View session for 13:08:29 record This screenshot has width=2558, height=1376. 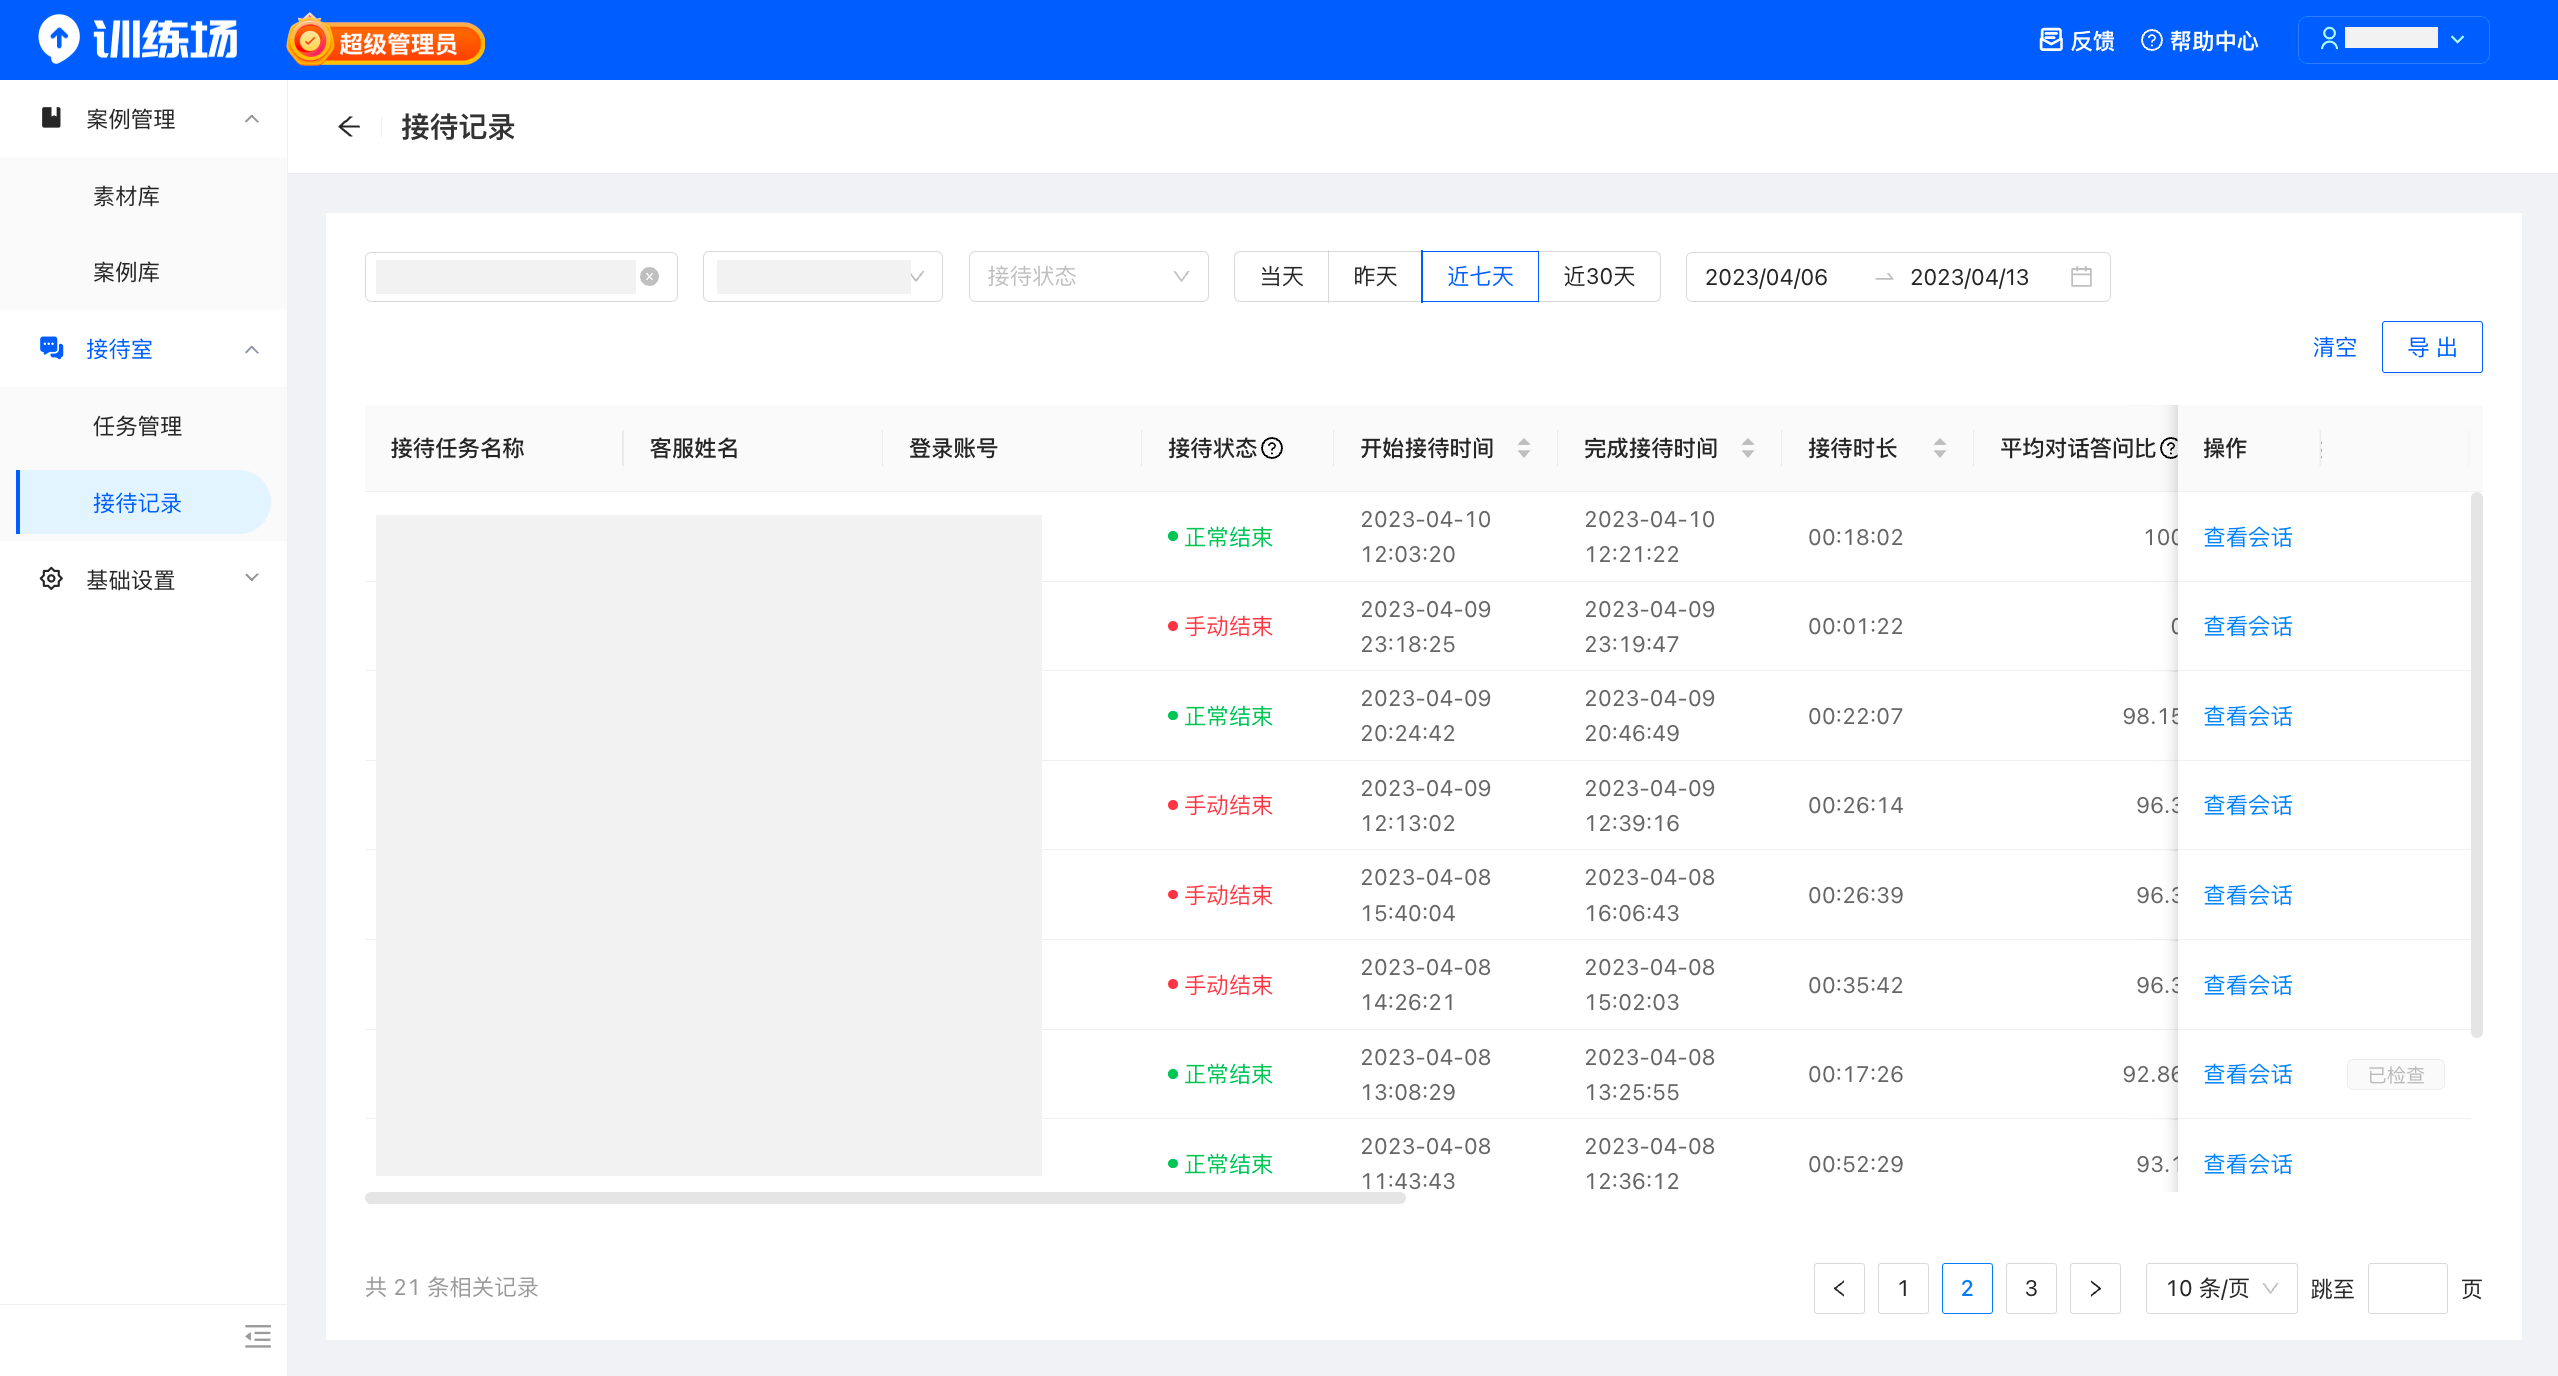pos(2247,1074)
